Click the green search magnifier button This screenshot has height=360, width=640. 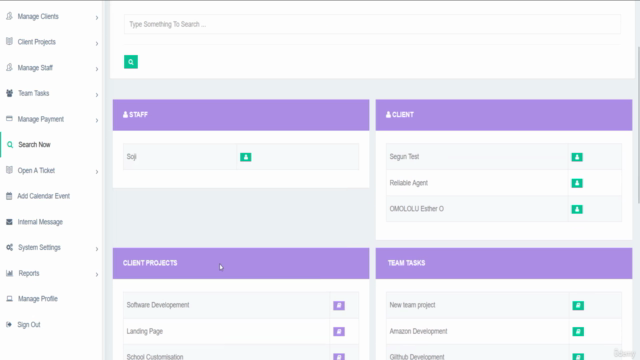[x=131, y=62]
